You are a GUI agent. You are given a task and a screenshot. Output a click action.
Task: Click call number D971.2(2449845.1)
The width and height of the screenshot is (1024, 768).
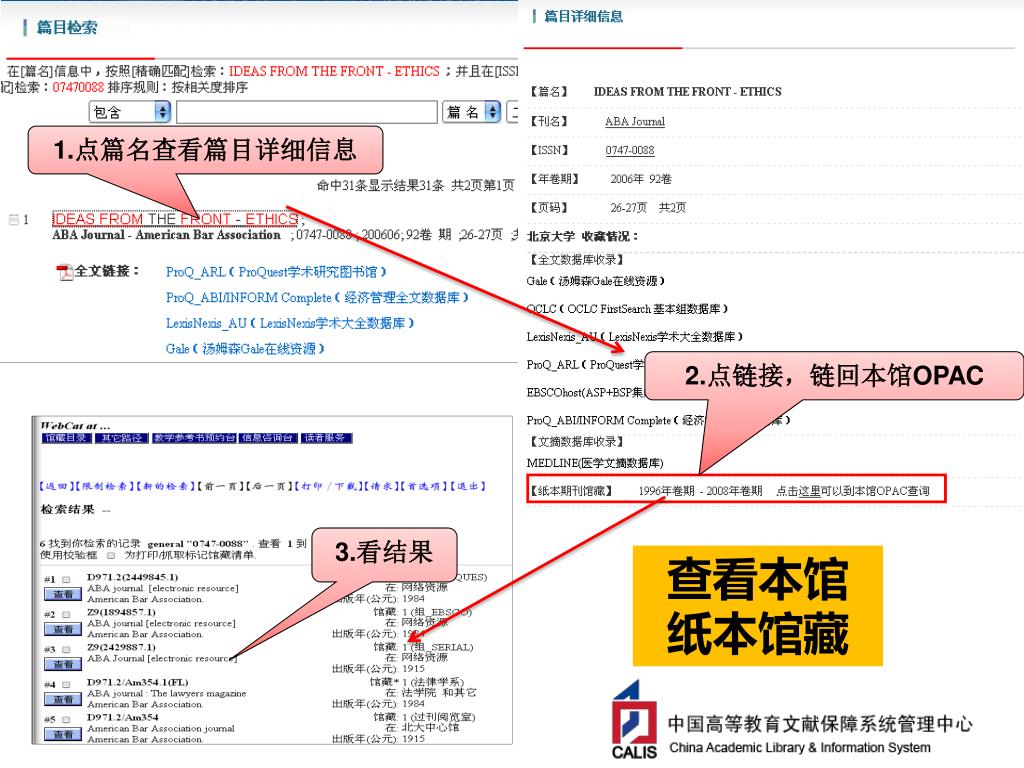point(133,577)
